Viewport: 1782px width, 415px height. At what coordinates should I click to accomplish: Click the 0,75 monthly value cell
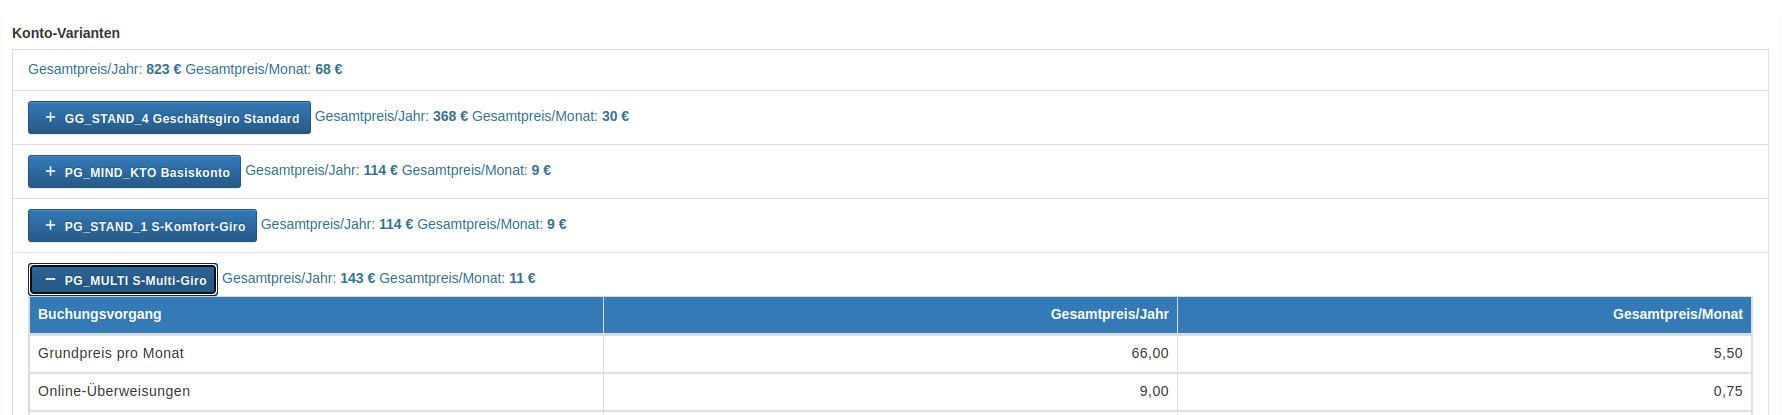click(1464, 391)
